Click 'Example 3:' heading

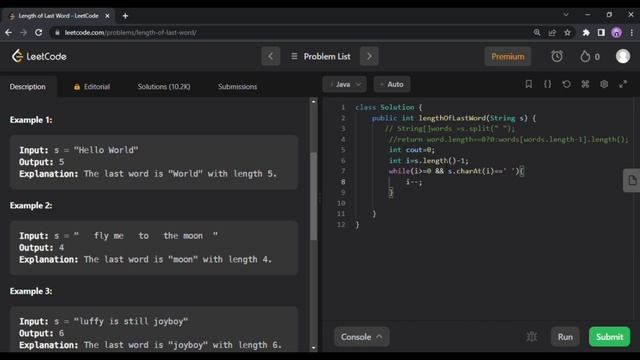pyautogui.click(x=31, y=291)
